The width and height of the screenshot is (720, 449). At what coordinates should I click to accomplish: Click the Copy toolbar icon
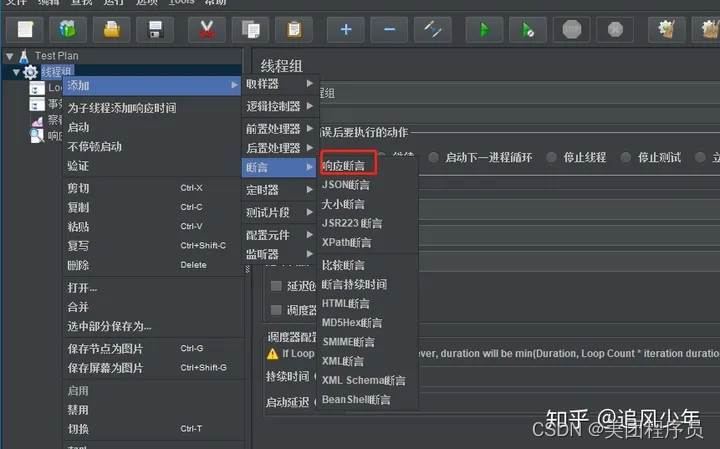[250, 30]
